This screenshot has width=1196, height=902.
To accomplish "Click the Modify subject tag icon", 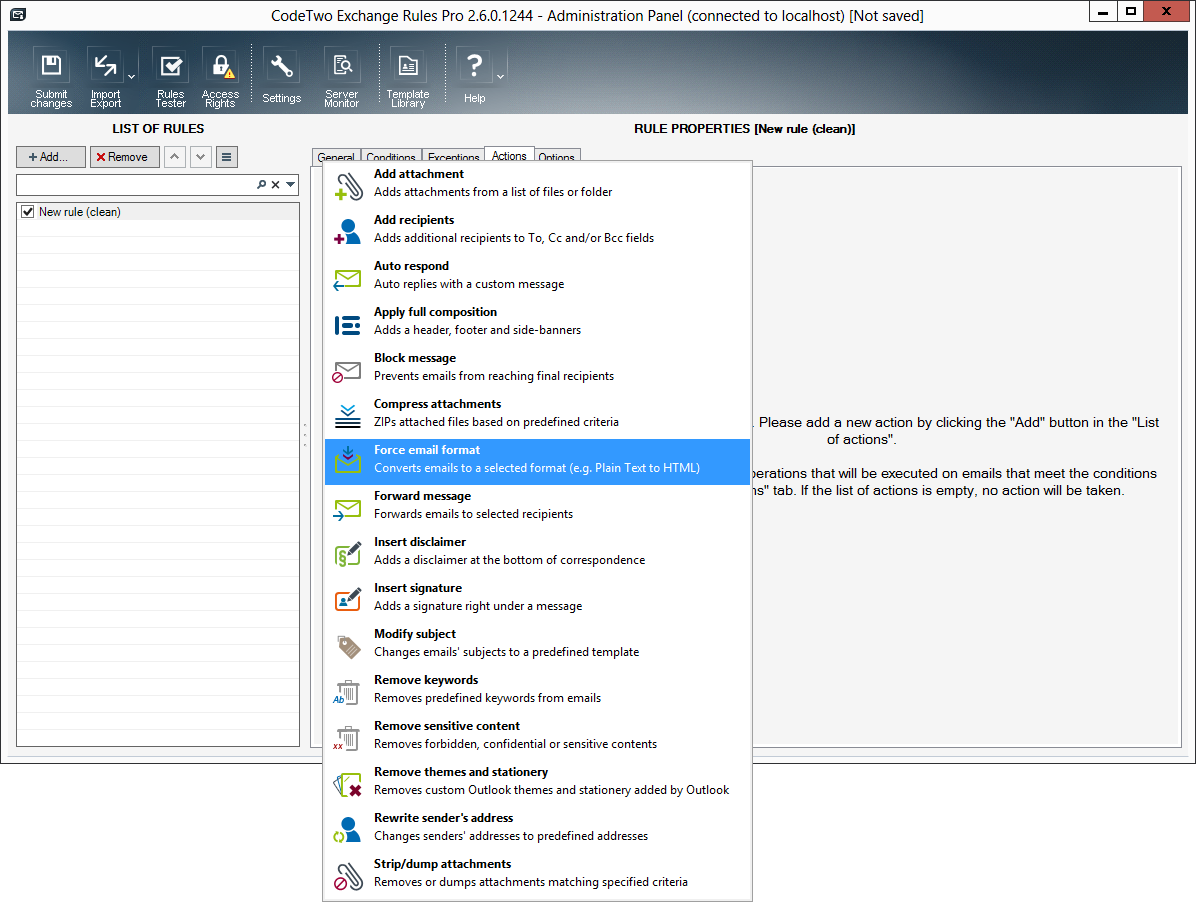I will tap(348, 647).
